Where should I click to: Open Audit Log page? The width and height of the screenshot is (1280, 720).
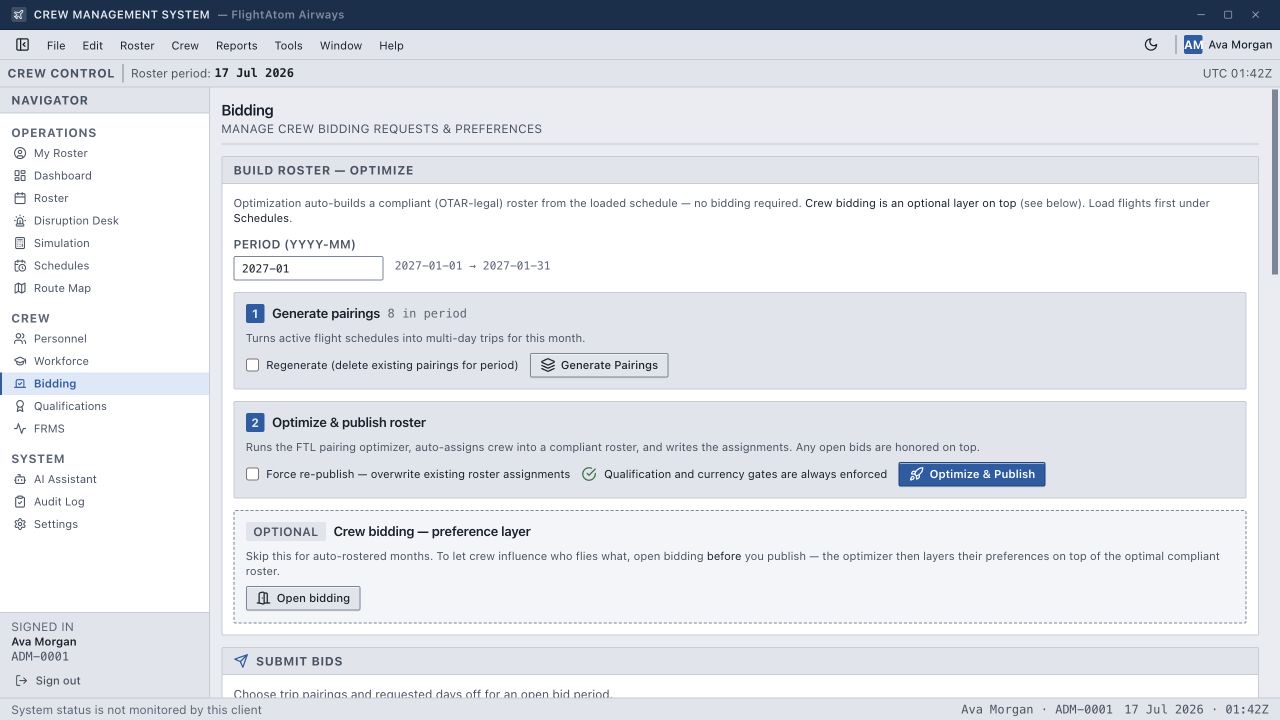(104, 502)
